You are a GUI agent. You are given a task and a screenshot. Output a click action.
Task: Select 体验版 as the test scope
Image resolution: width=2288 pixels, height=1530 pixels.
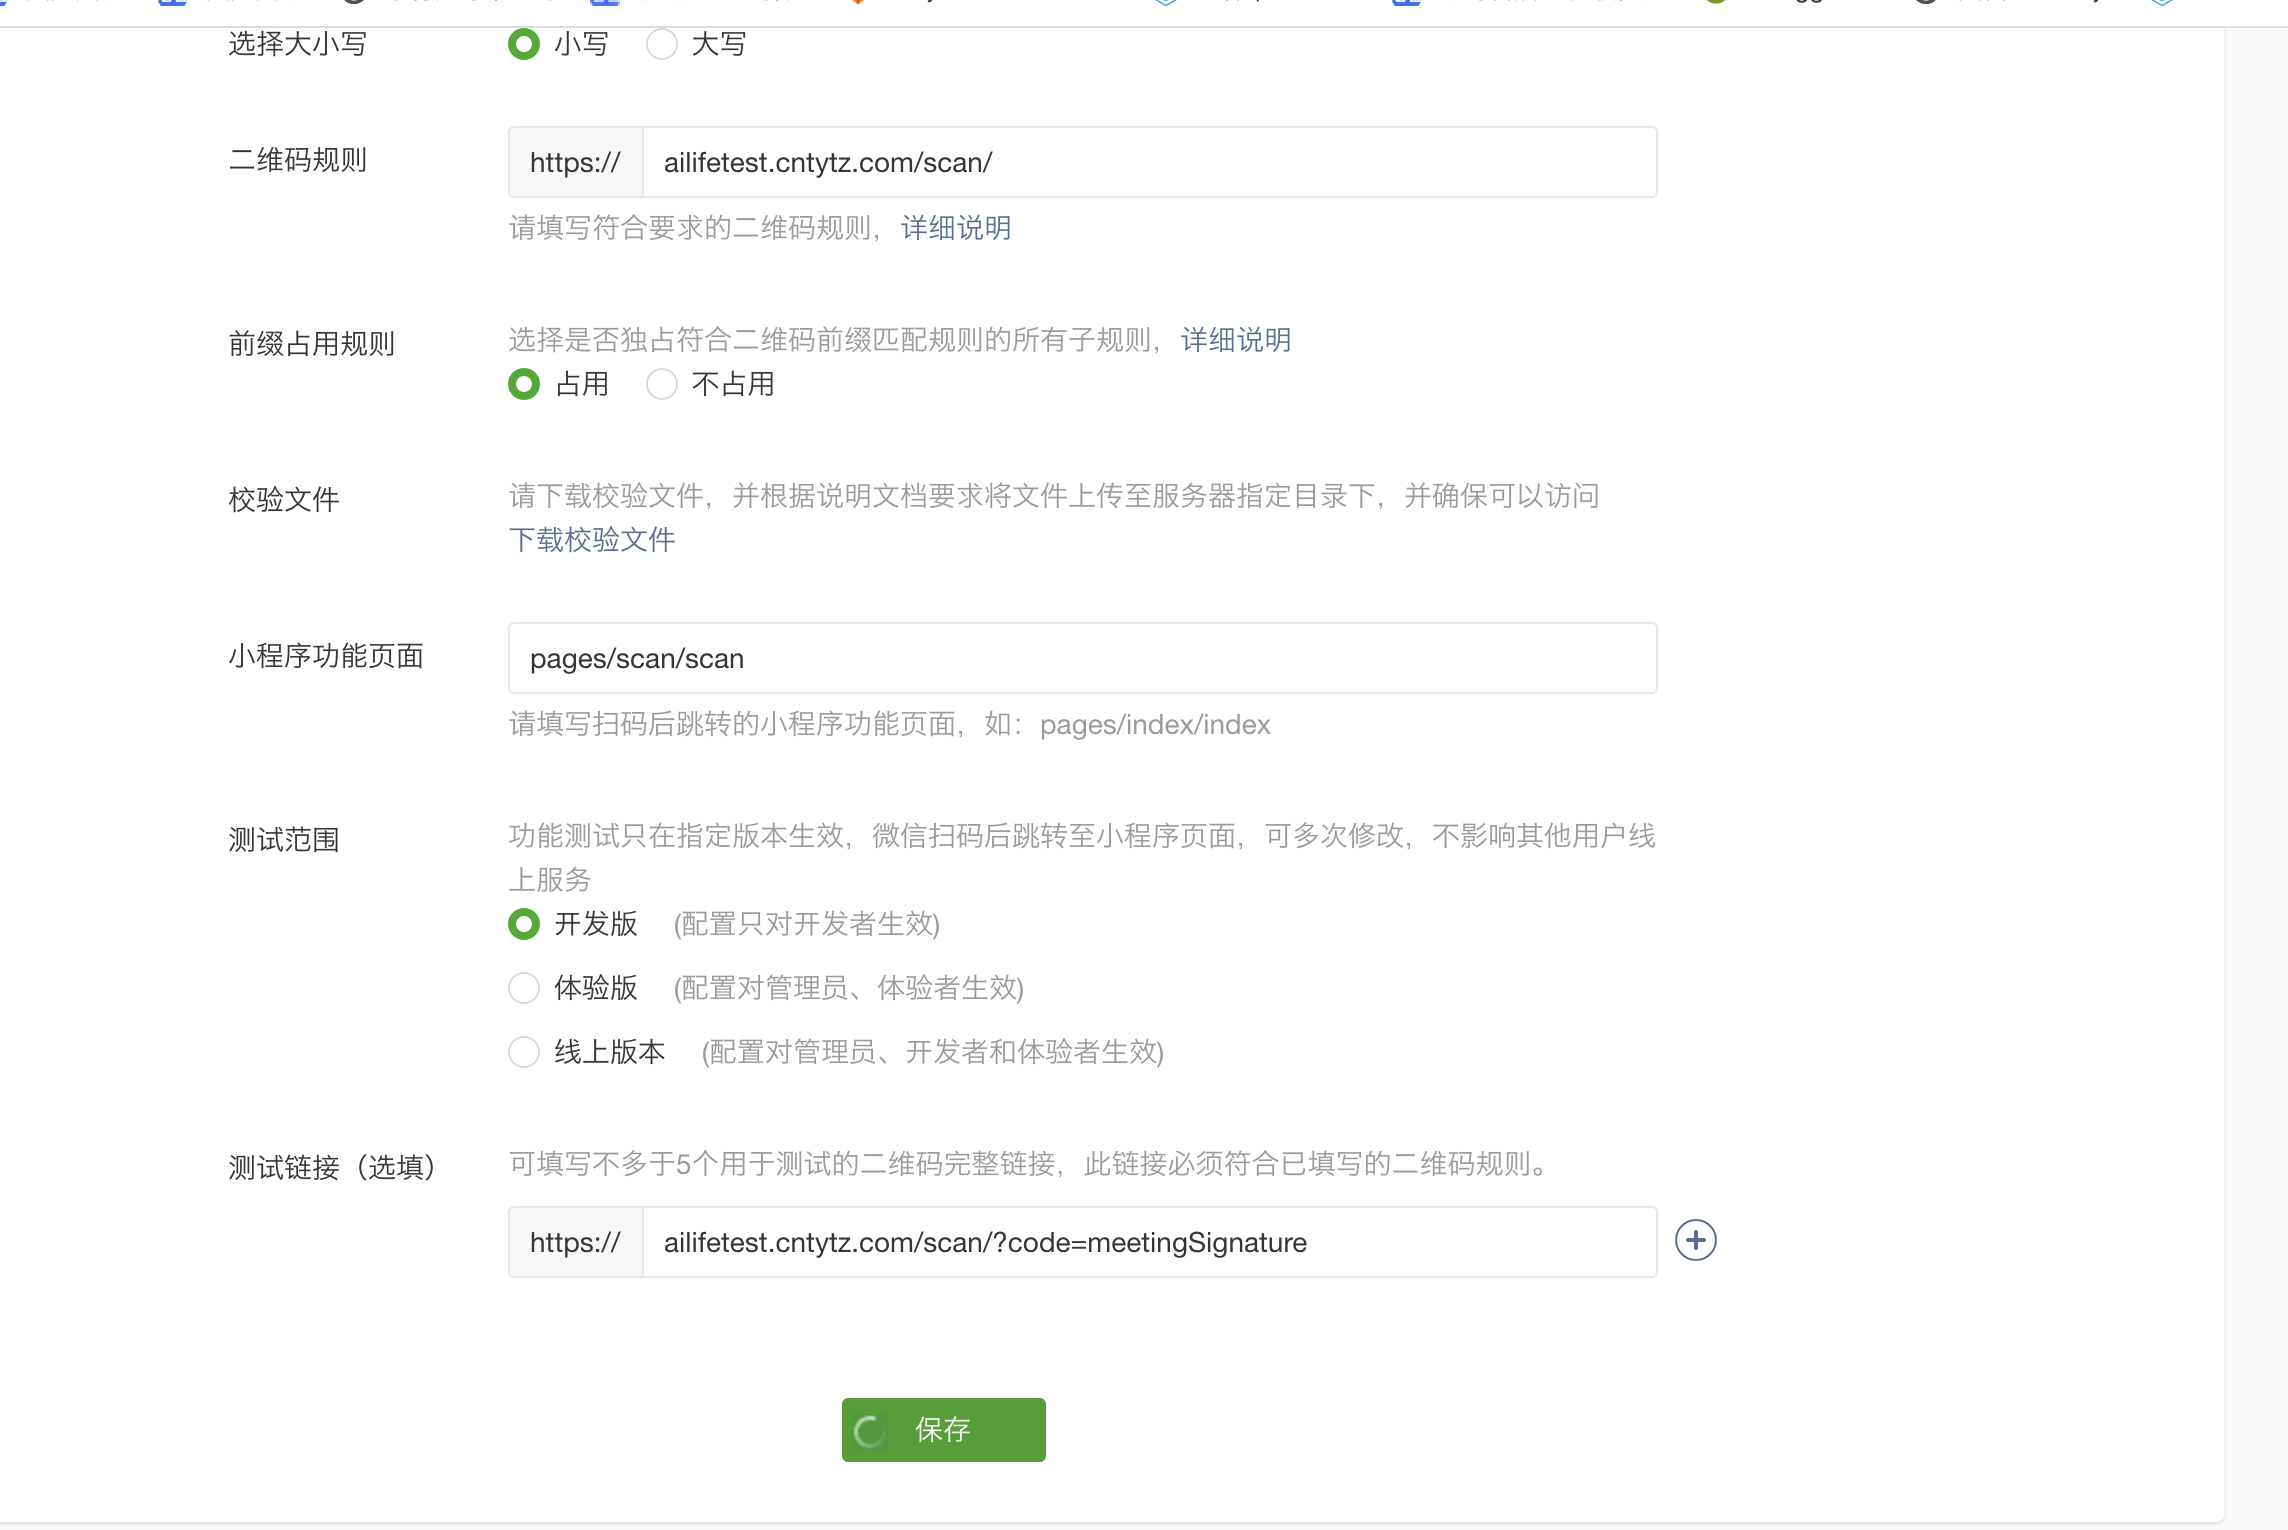pyautogui.click(x=524, y=988)
